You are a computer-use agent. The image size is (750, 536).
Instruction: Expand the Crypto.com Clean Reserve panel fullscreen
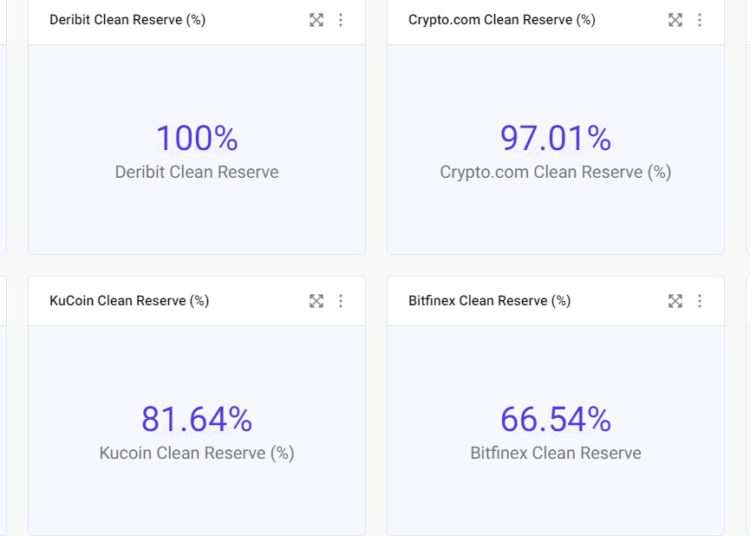tap(675, 20)
